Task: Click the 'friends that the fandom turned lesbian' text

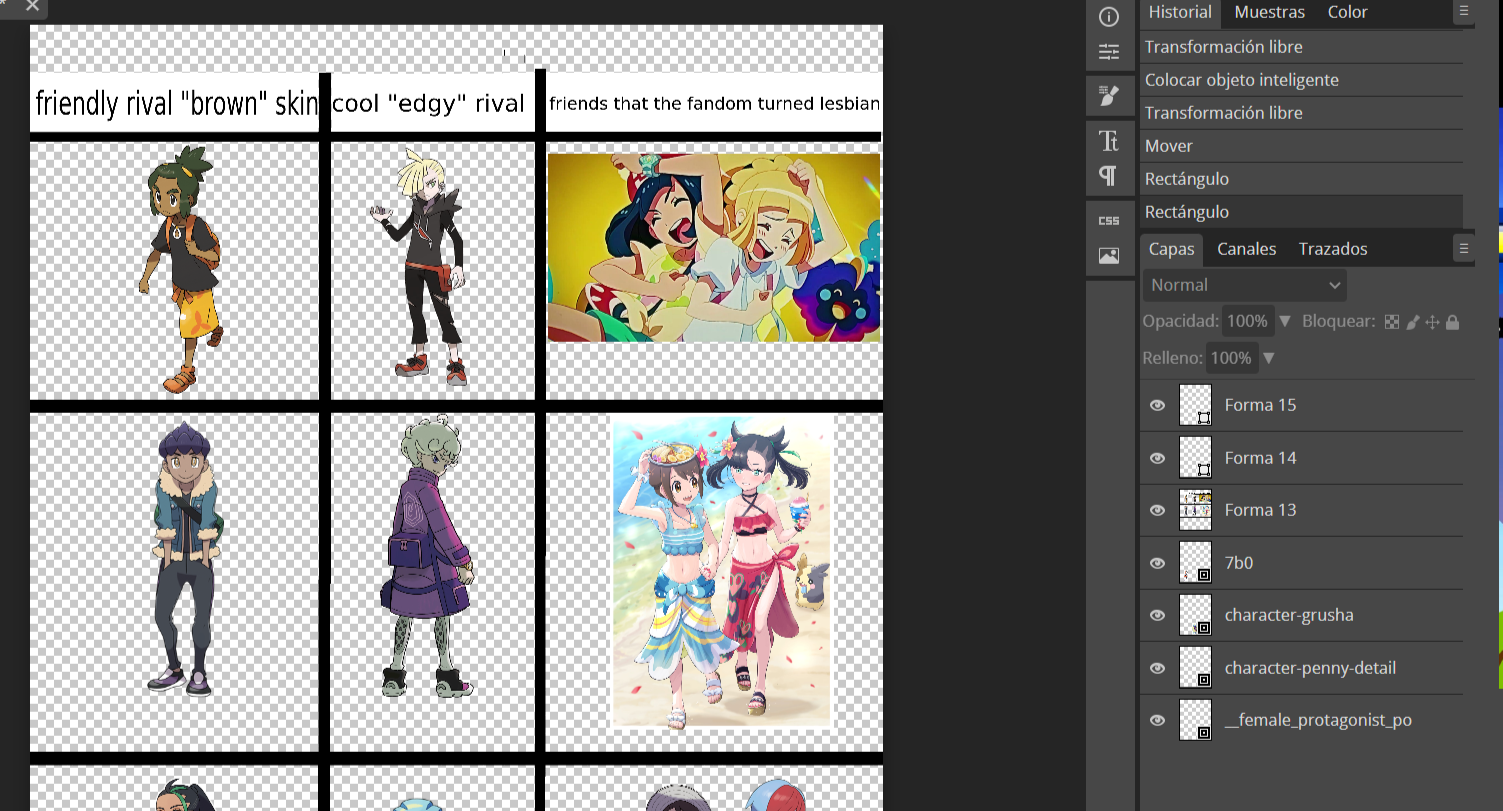Action: 714,103
